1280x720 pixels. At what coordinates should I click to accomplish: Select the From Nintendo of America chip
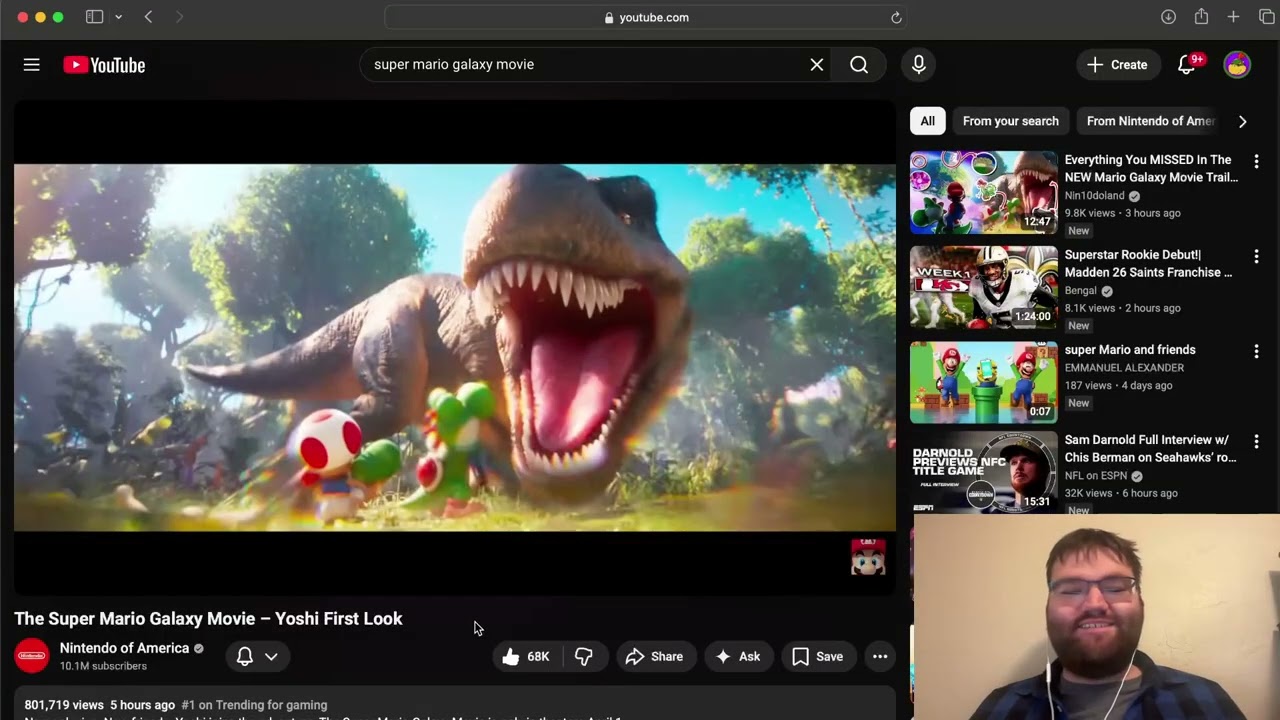click(1150, 121)
